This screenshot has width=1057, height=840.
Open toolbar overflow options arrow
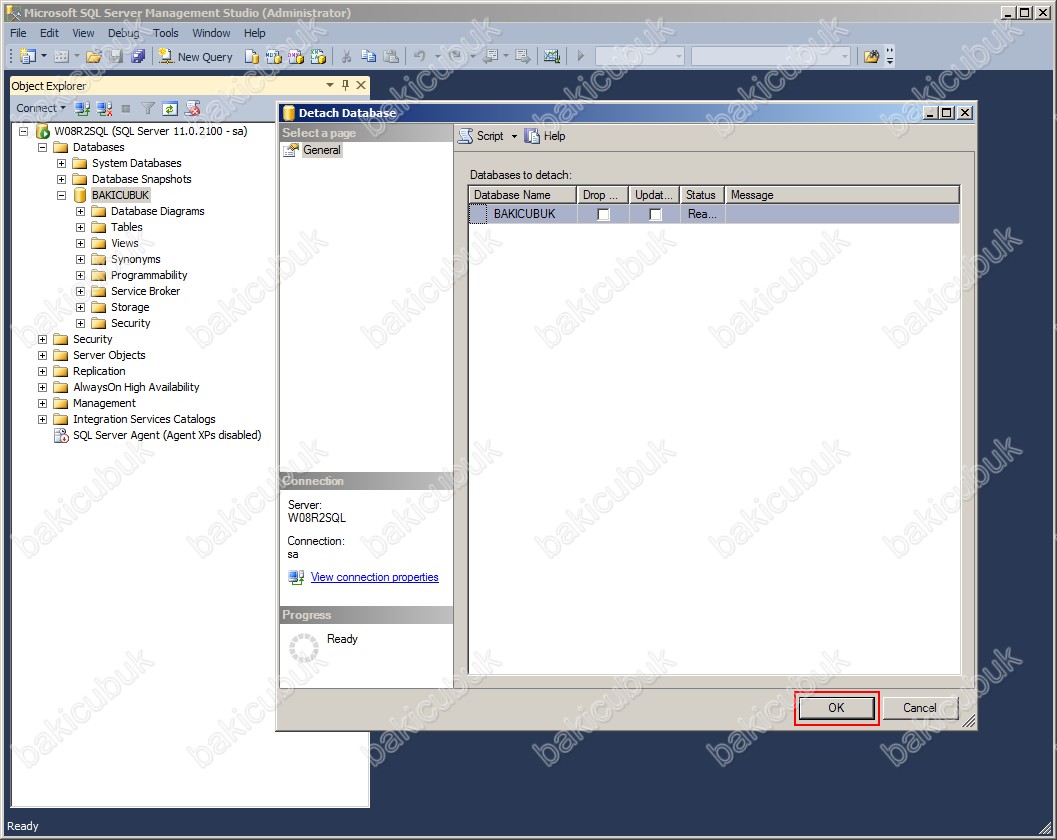pyautogui.click(x=890, y=57)
